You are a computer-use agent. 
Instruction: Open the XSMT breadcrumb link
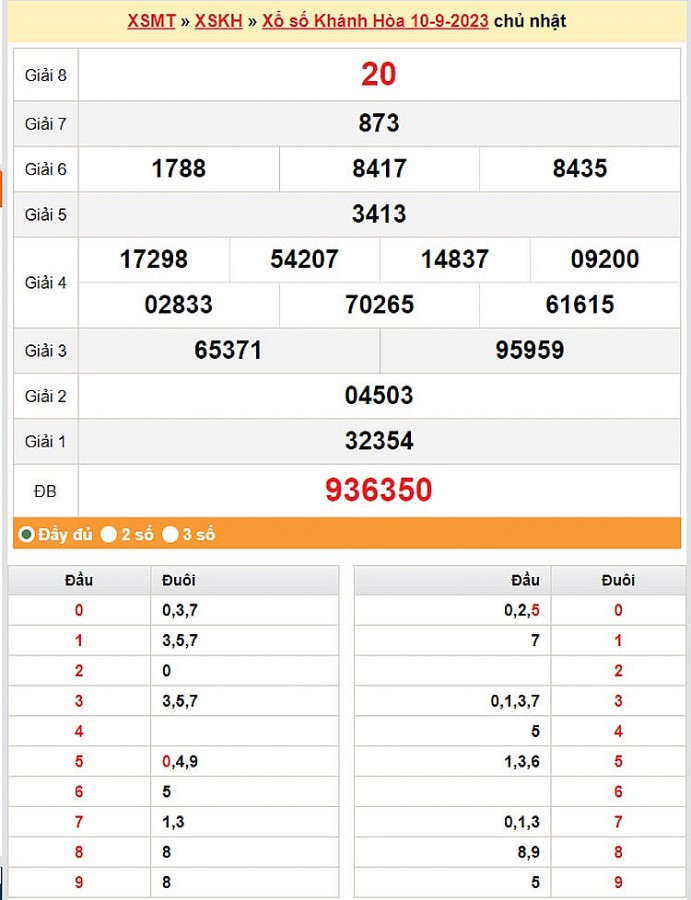click(151, 20)
